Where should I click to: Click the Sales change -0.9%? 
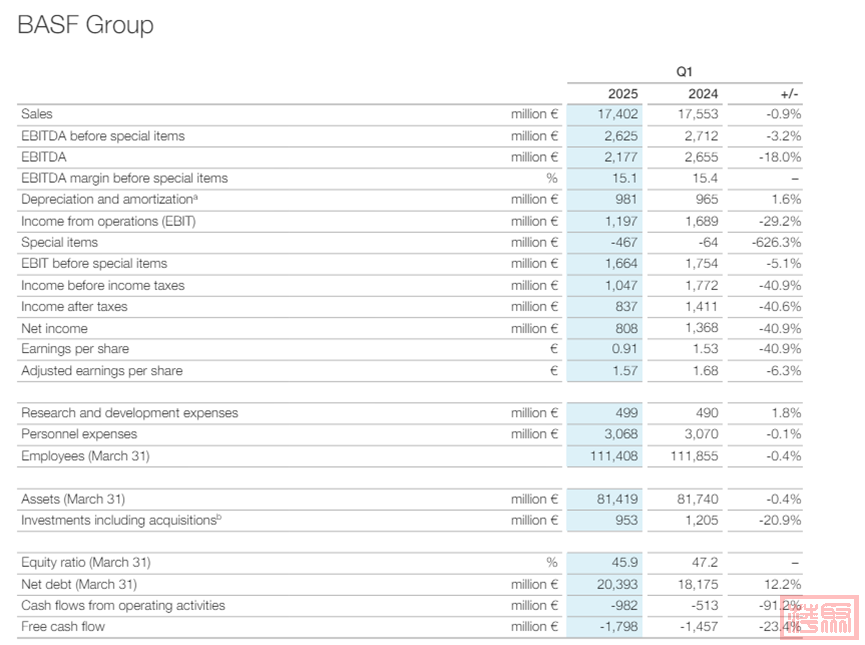[783, 114]
